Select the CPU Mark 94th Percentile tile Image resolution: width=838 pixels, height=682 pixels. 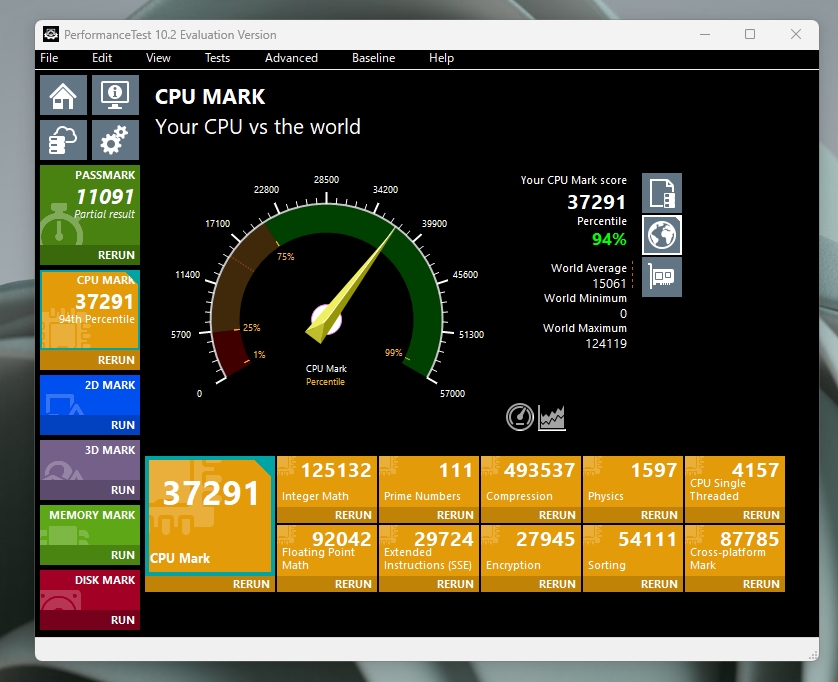[90, 310]
